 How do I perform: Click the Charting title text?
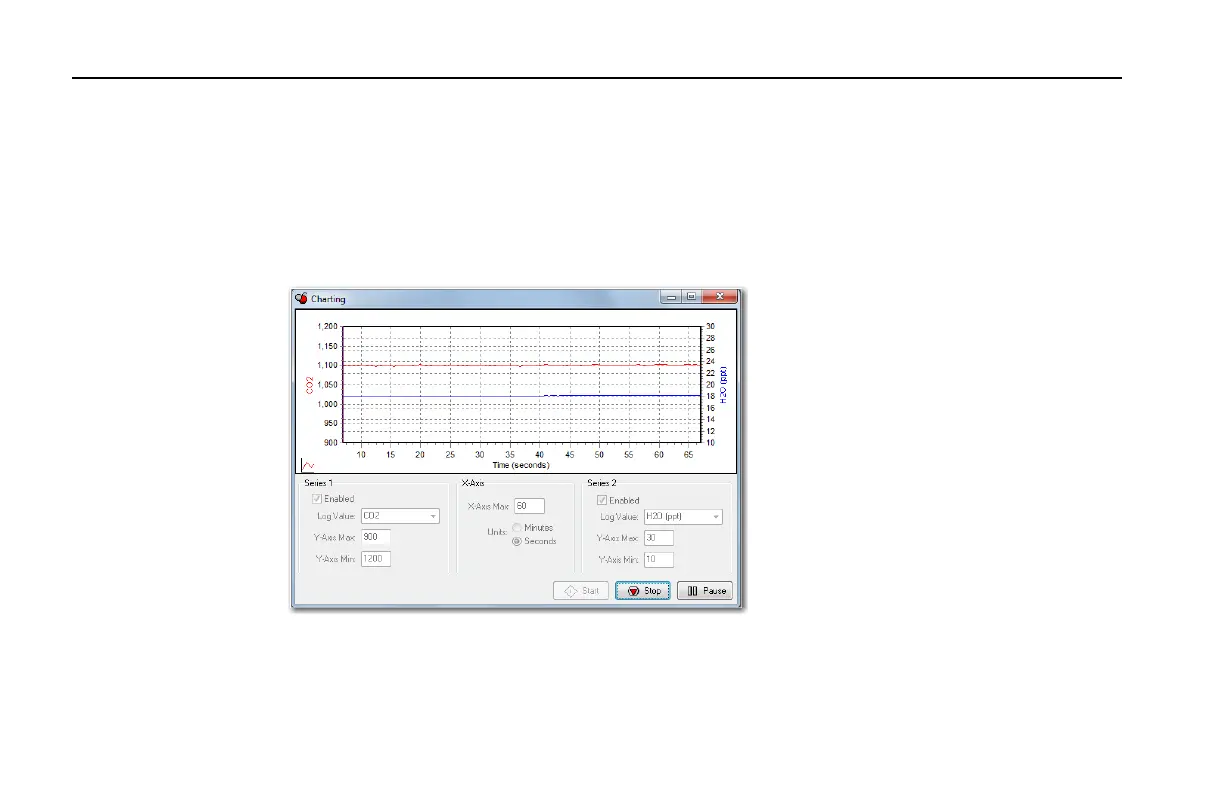328,298
